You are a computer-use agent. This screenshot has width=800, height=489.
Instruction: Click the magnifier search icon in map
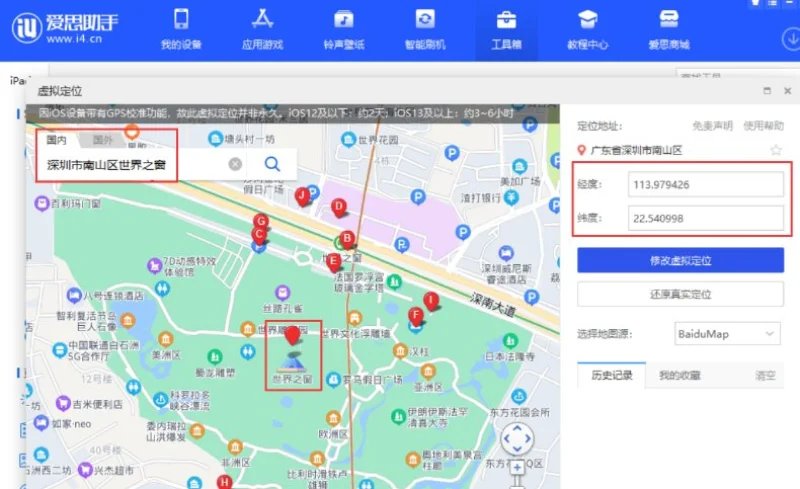click(x=272, y=164)
